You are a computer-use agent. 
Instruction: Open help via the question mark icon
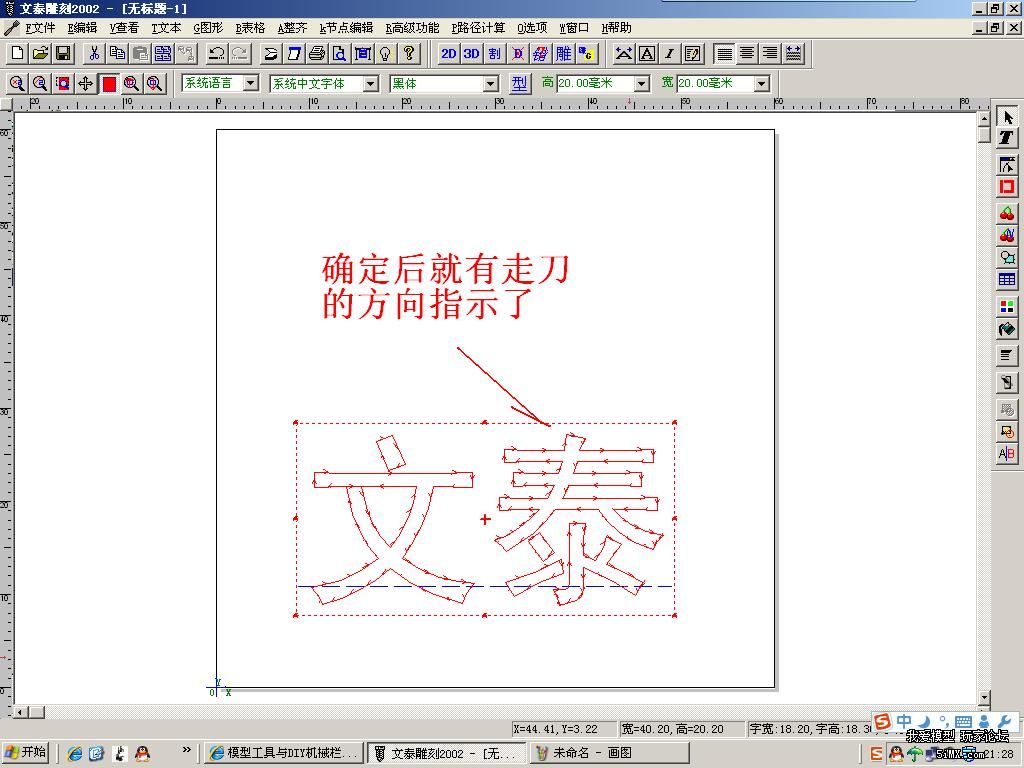click(x=409, y=54)
